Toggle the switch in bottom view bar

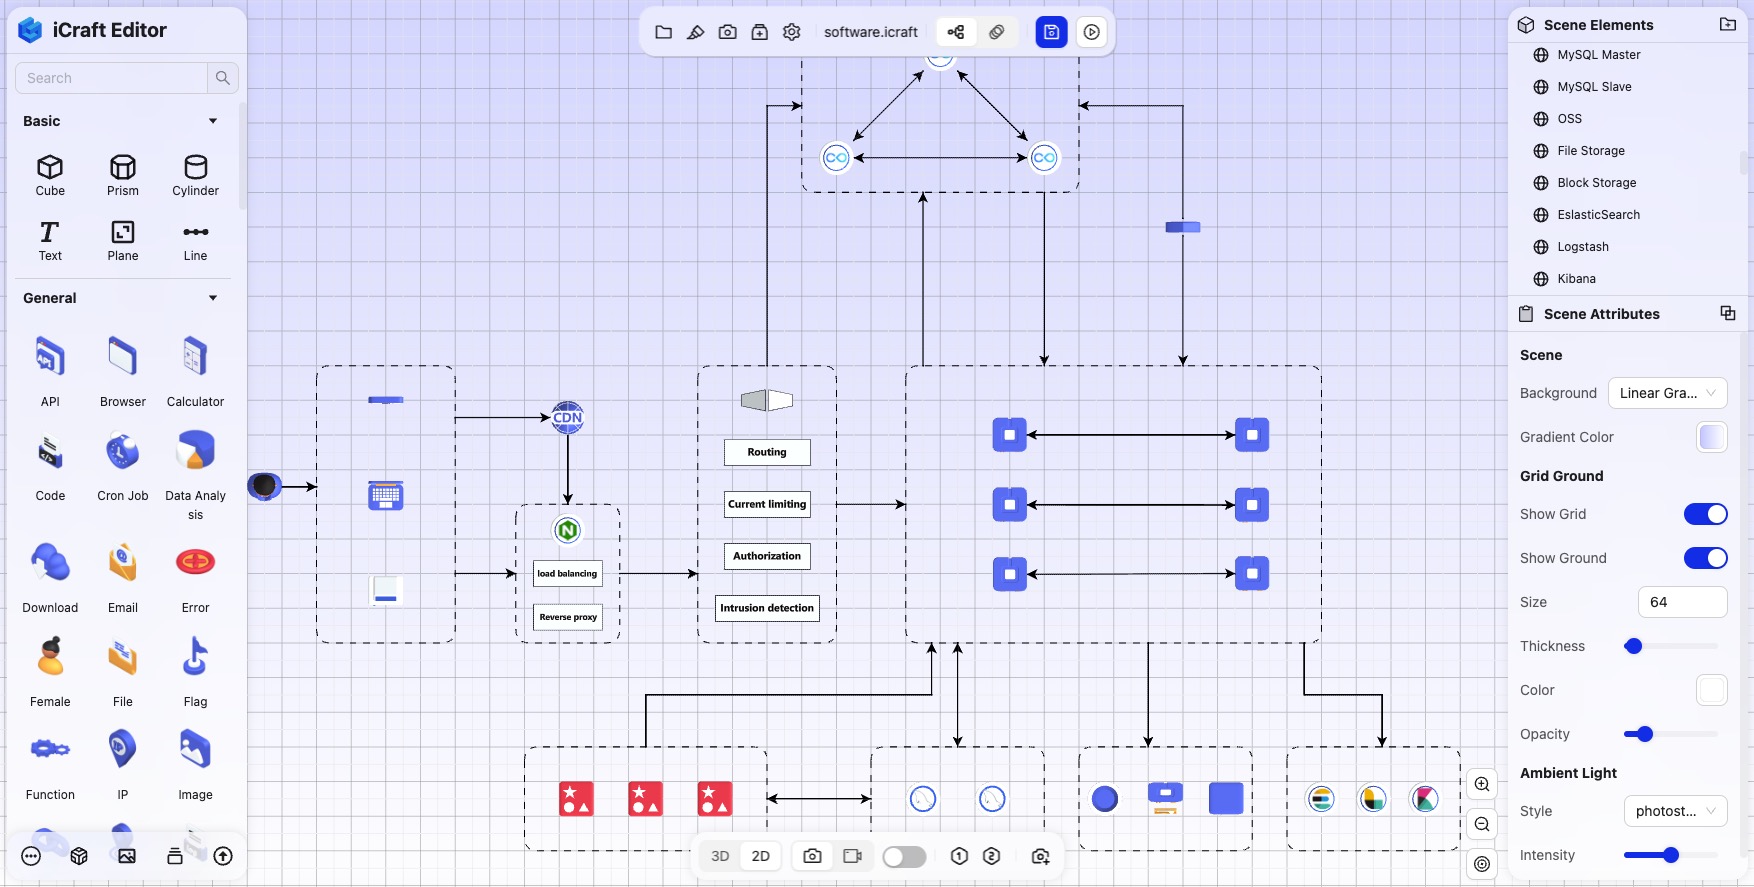click(904, 857)
